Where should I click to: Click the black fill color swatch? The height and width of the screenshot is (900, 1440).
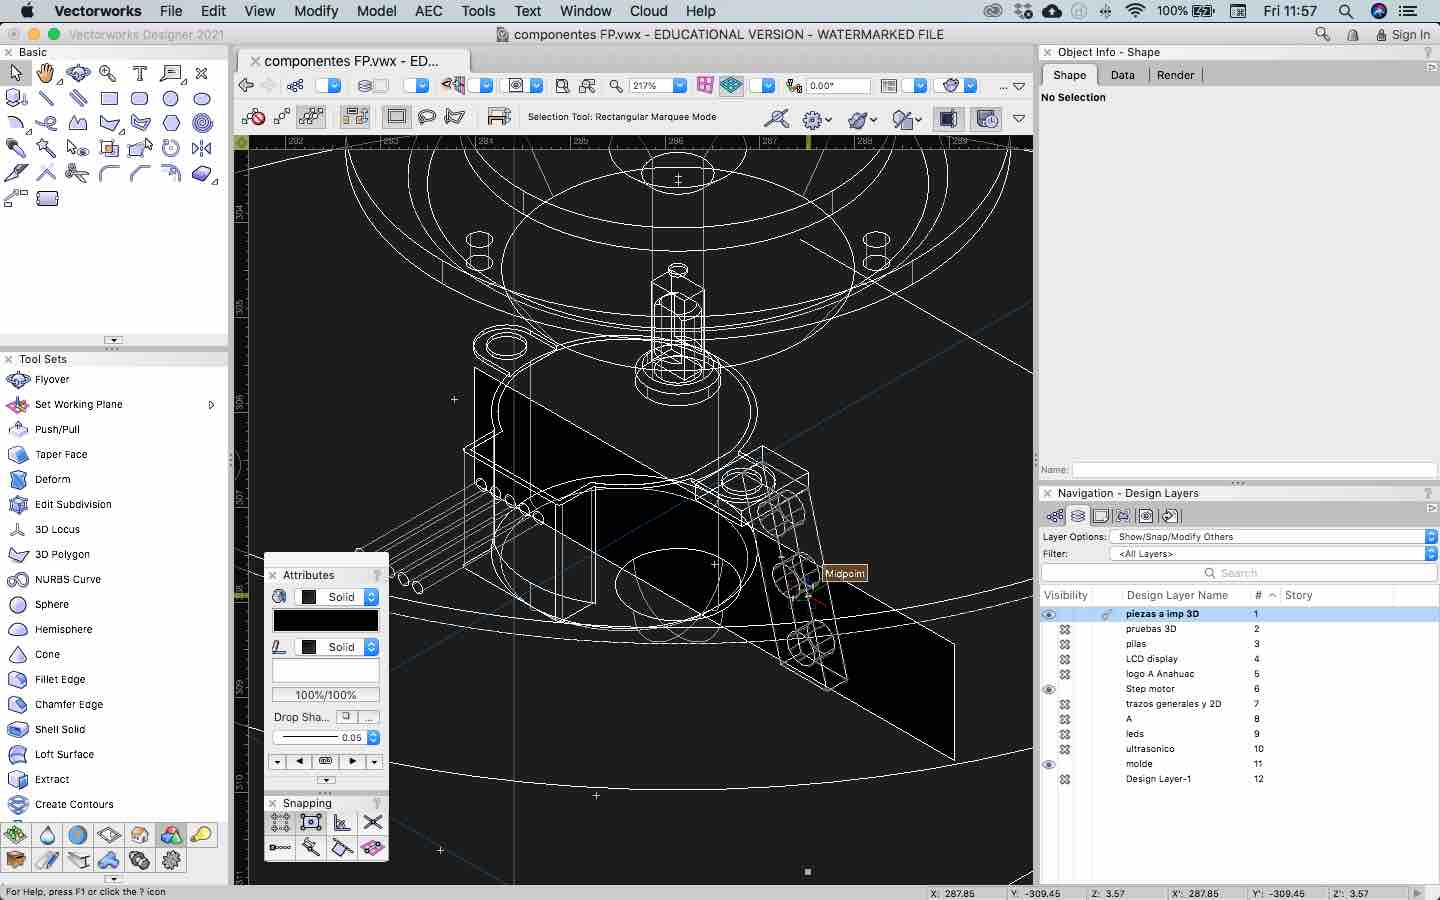point(326,621)
